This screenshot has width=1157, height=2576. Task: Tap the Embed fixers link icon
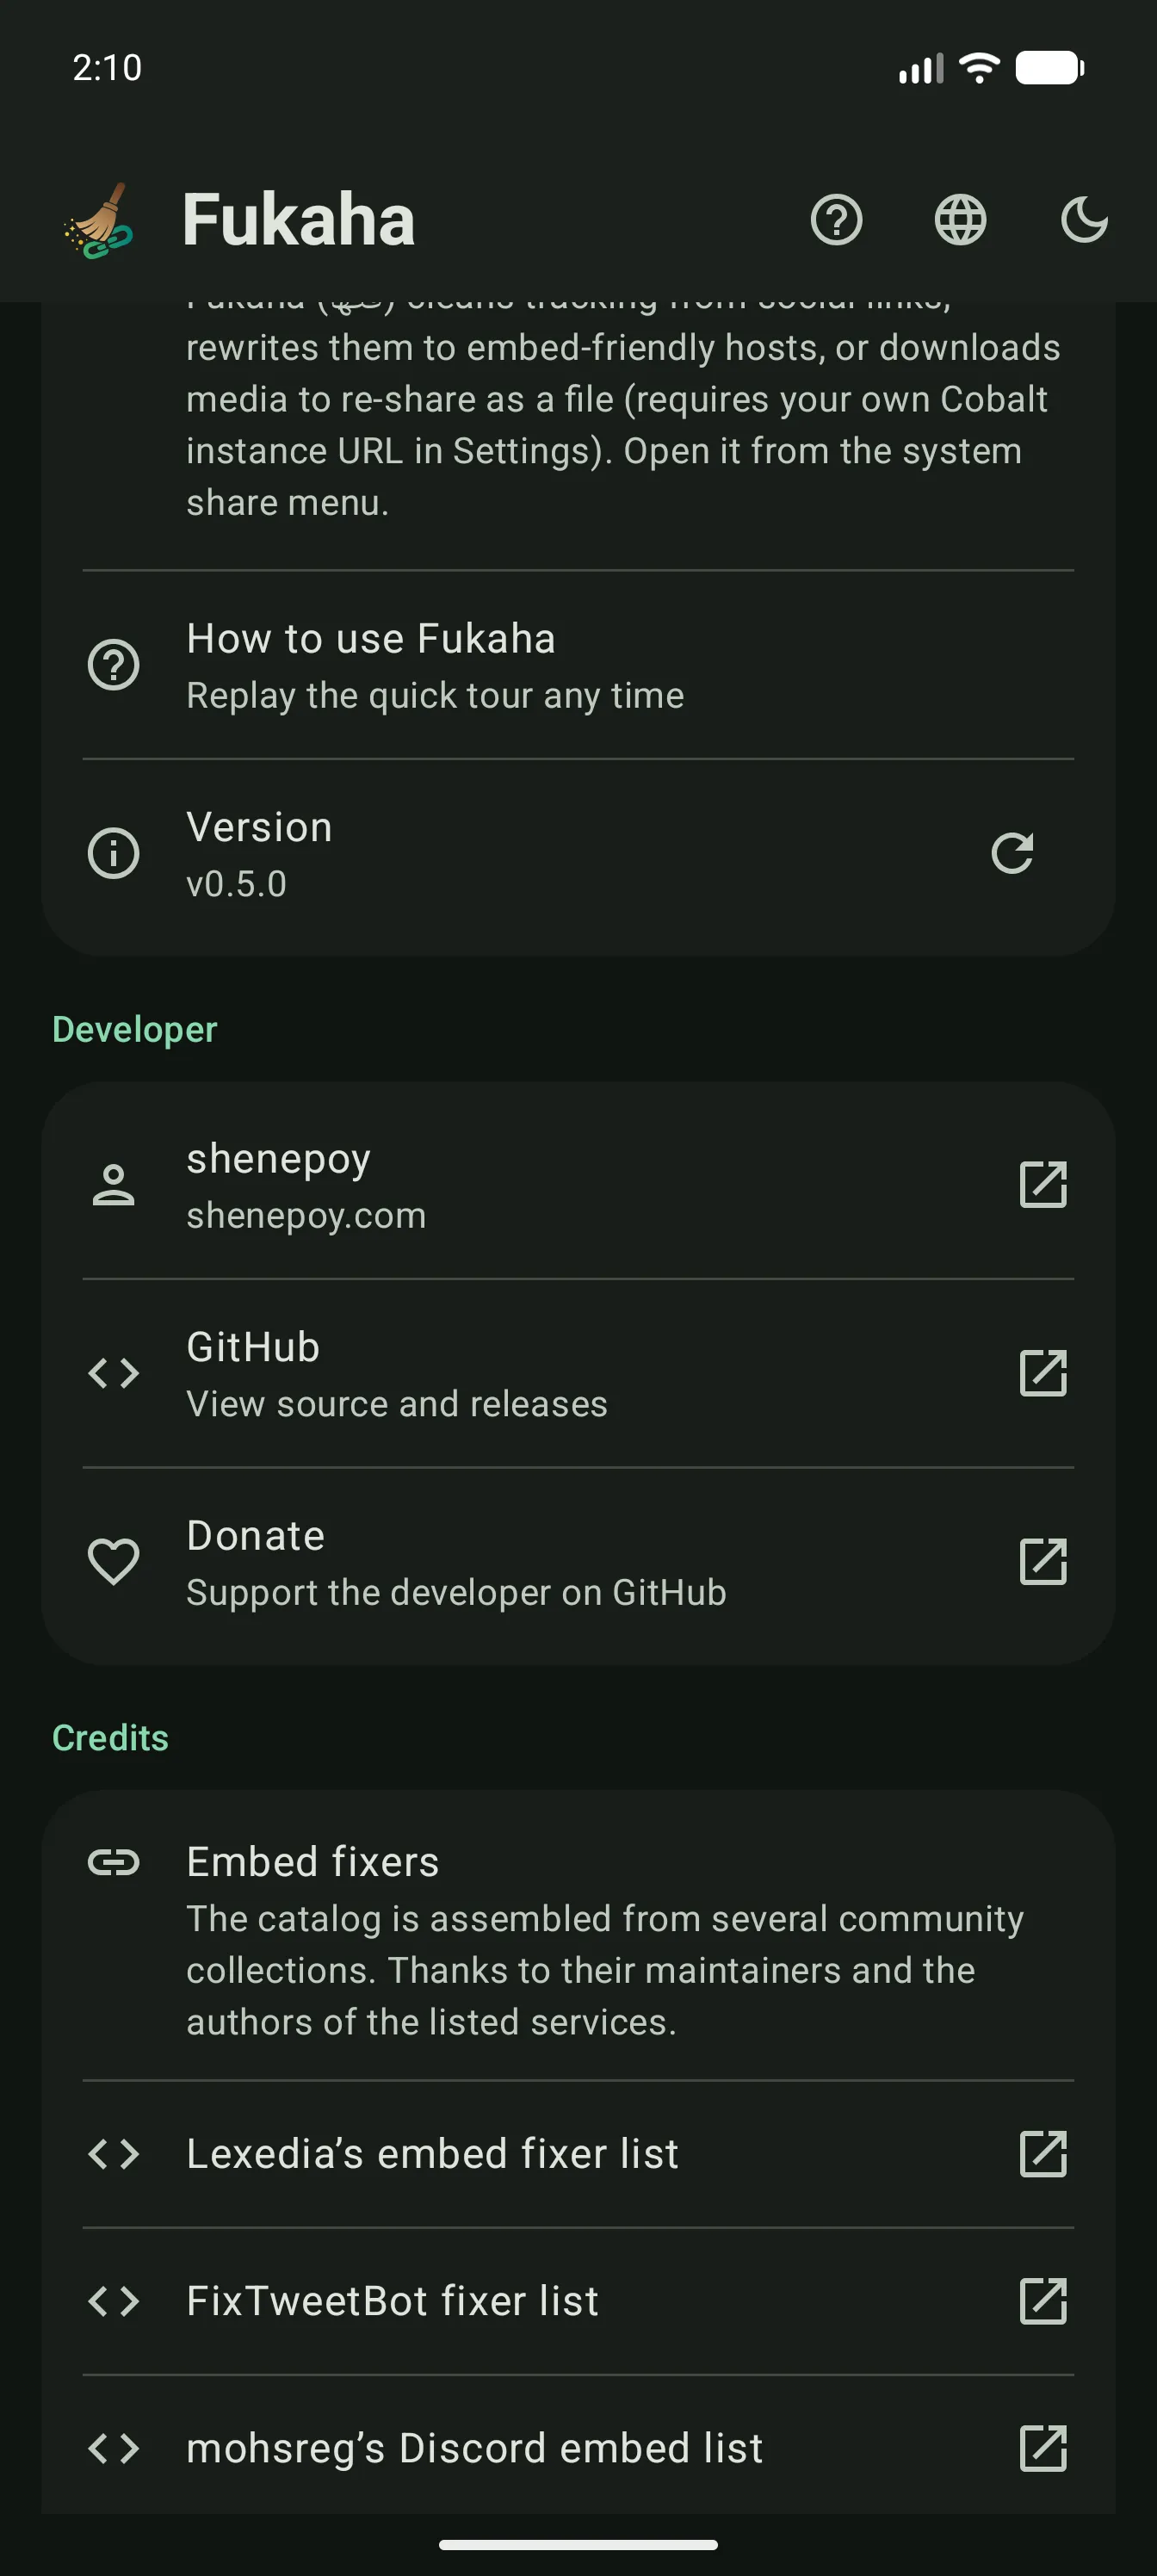coord(114,1862)
